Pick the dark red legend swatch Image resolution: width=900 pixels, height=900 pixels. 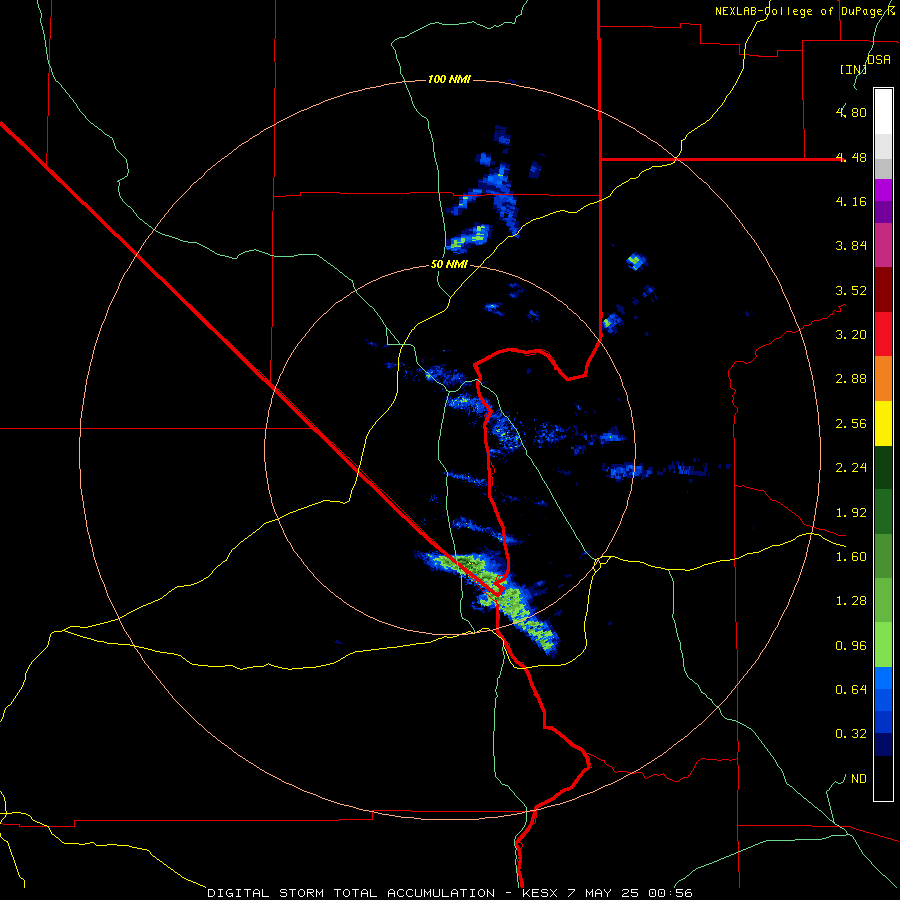click(x=883, y=289)
